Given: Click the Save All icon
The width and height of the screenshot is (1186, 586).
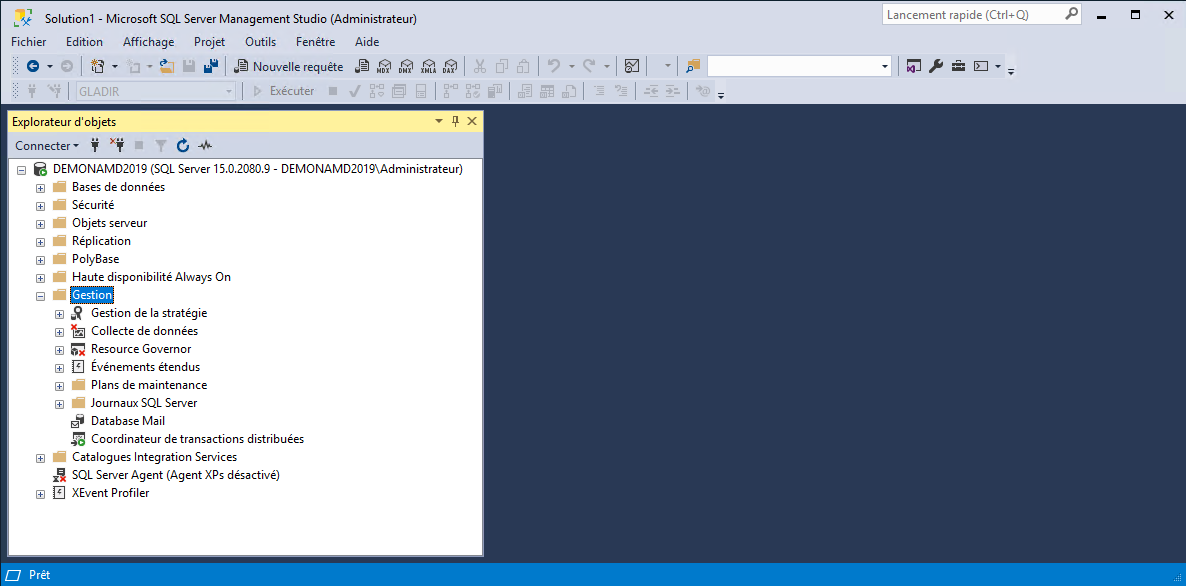Looking at the screenshot, I should pos(212,67).
